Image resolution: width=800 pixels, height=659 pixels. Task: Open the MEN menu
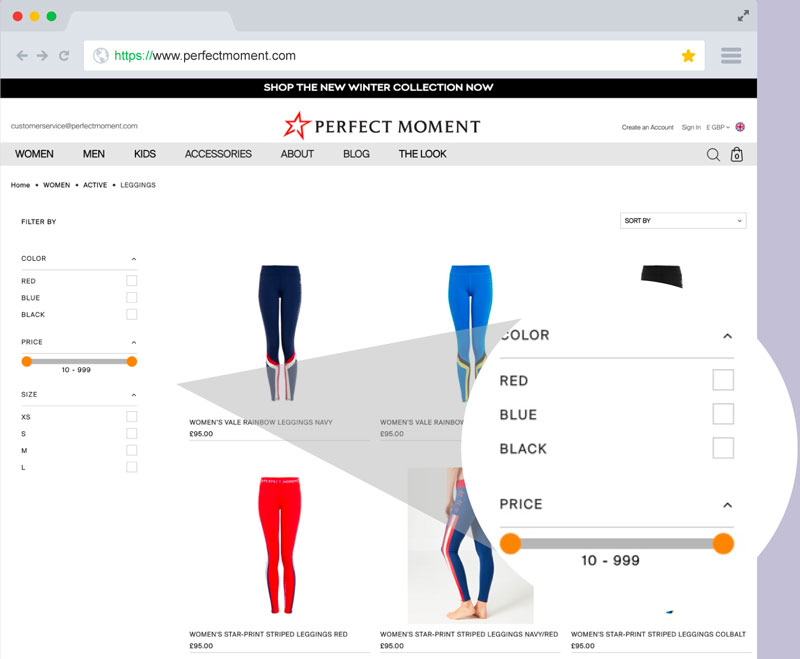(x=94, y=154)
